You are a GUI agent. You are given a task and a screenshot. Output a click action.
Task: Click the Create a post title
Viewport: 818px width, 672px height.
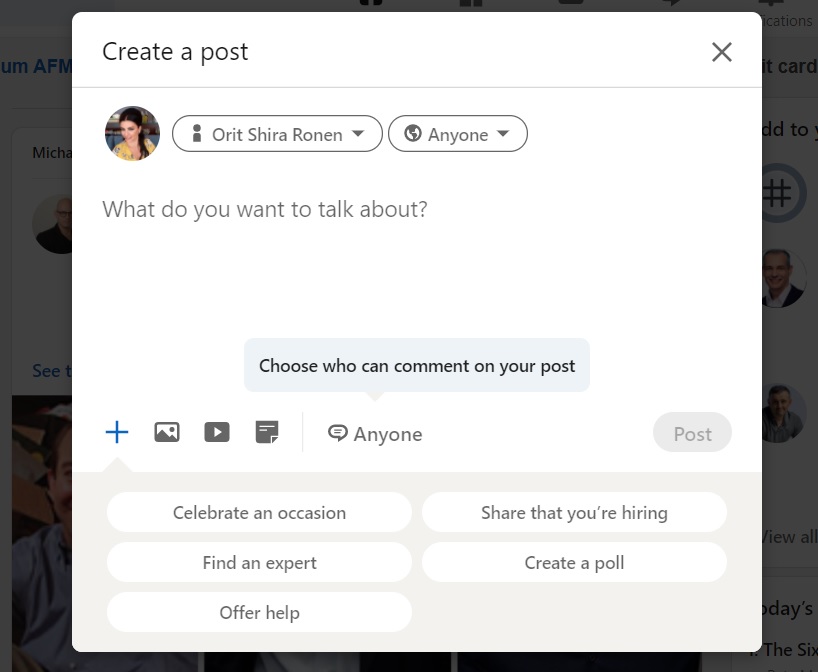pyautogui.click(x=175, y=52)
